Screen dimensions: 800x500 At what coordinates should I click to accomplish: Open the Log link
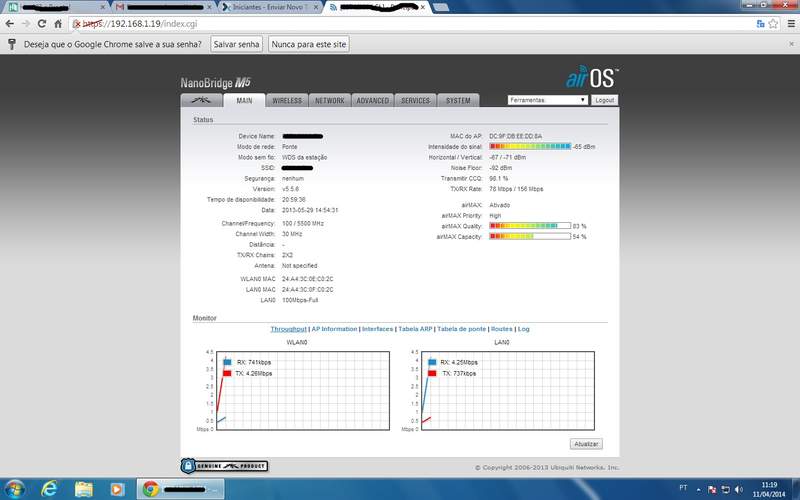tap(523, 329)
